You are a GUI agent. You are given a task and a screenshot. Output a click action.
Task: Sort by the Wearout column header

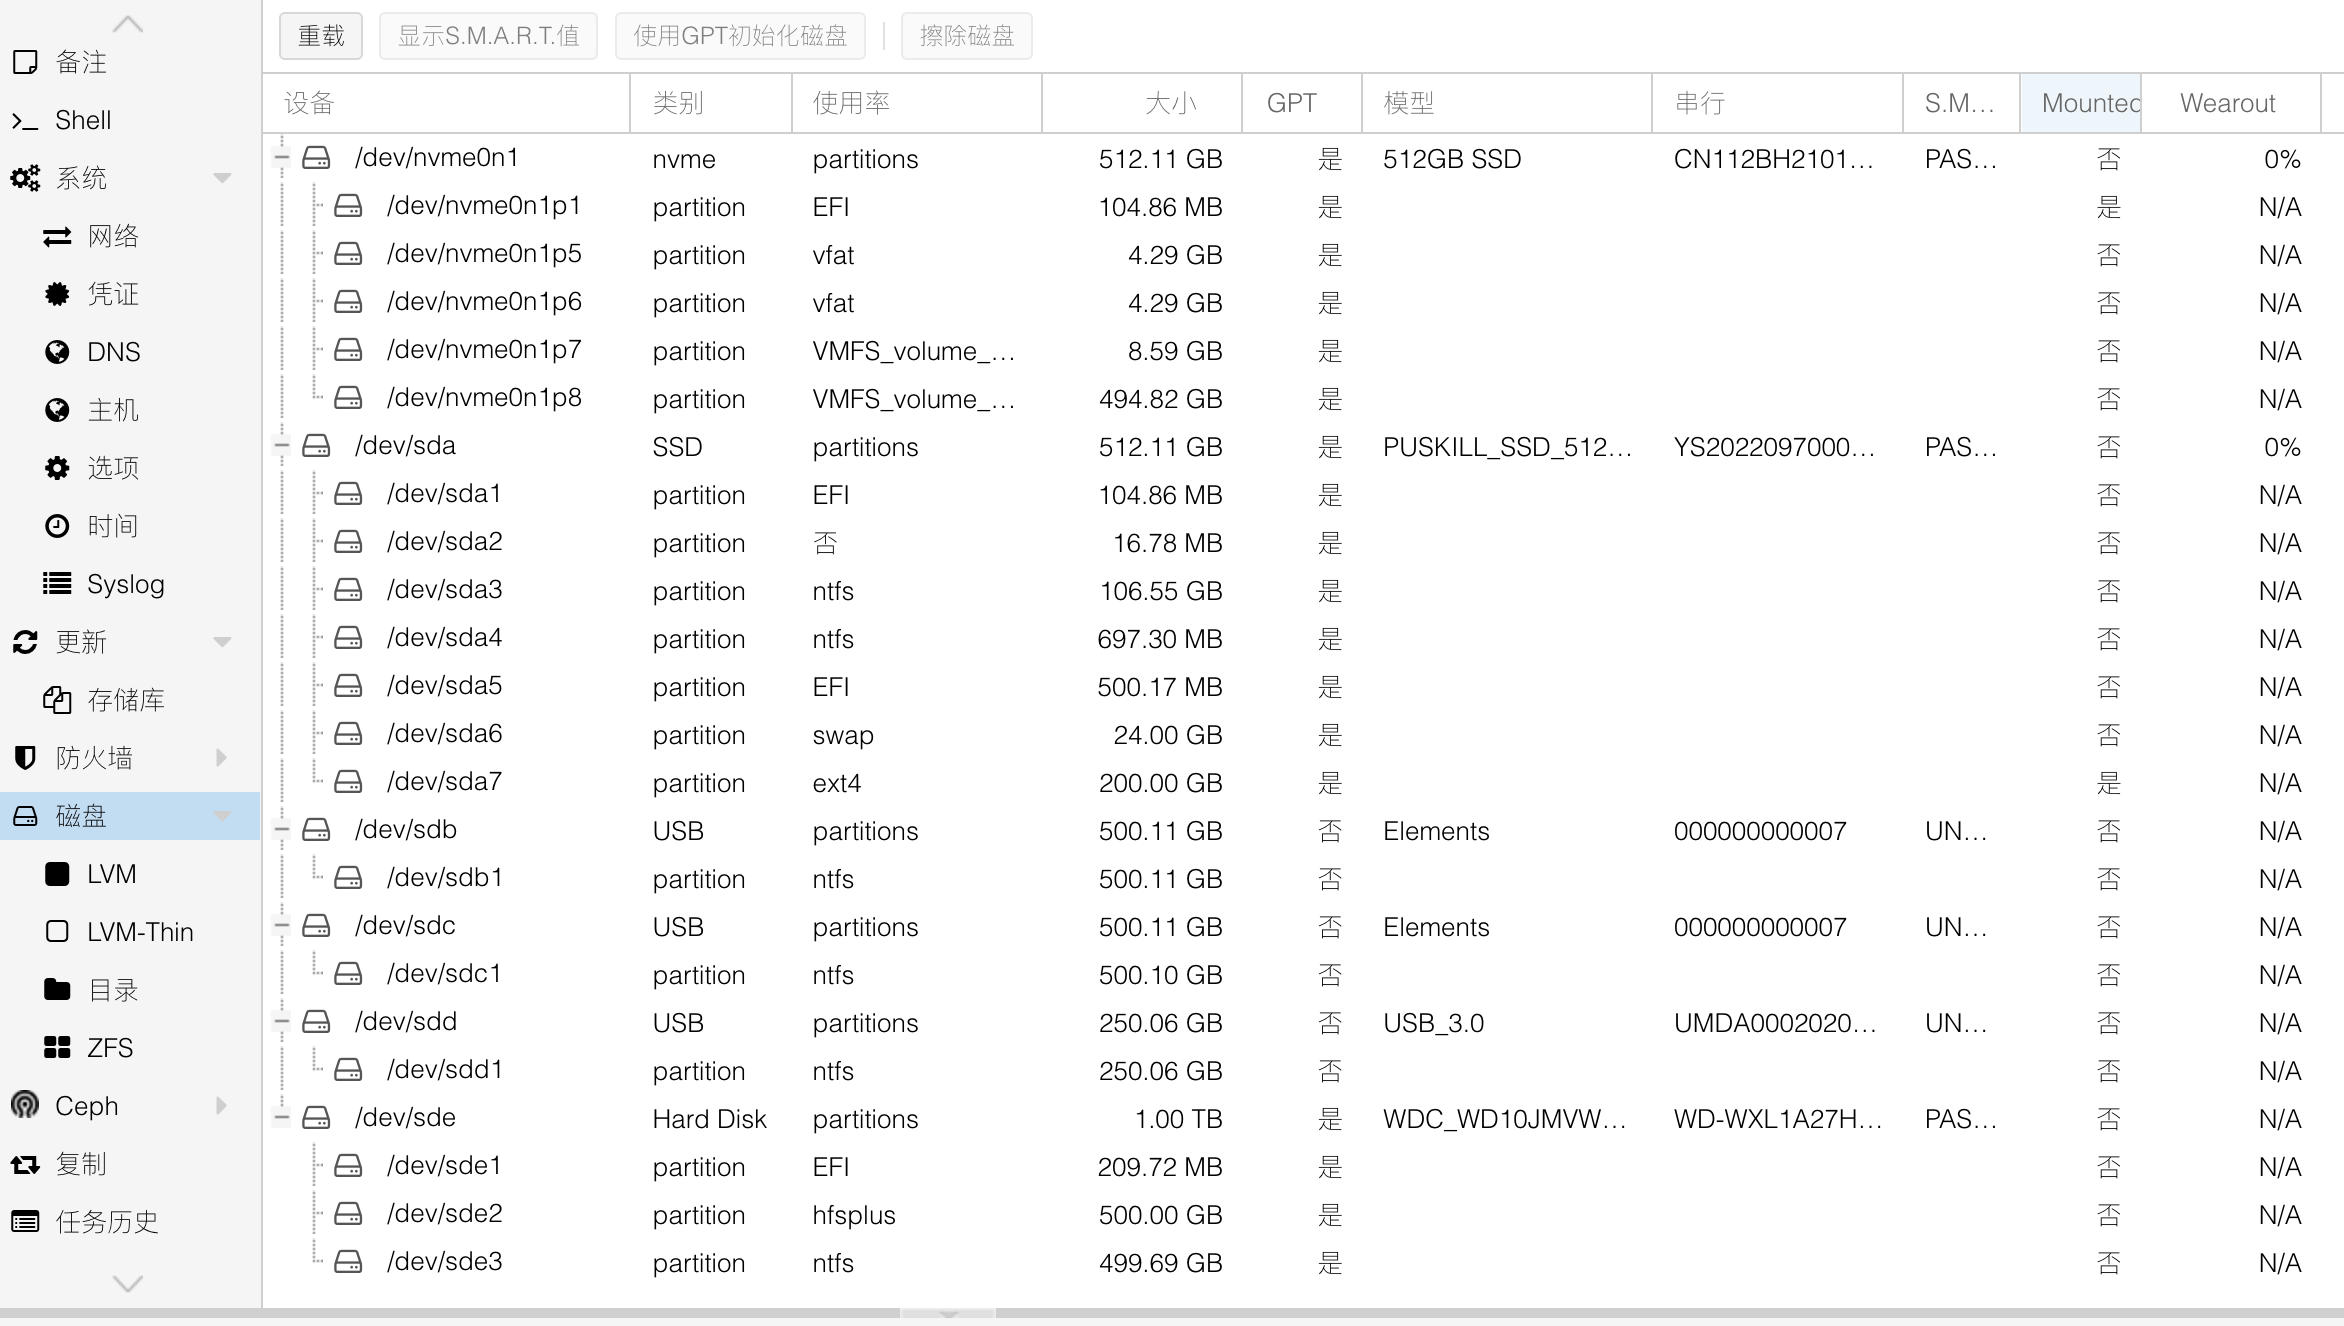point(2227,103)
